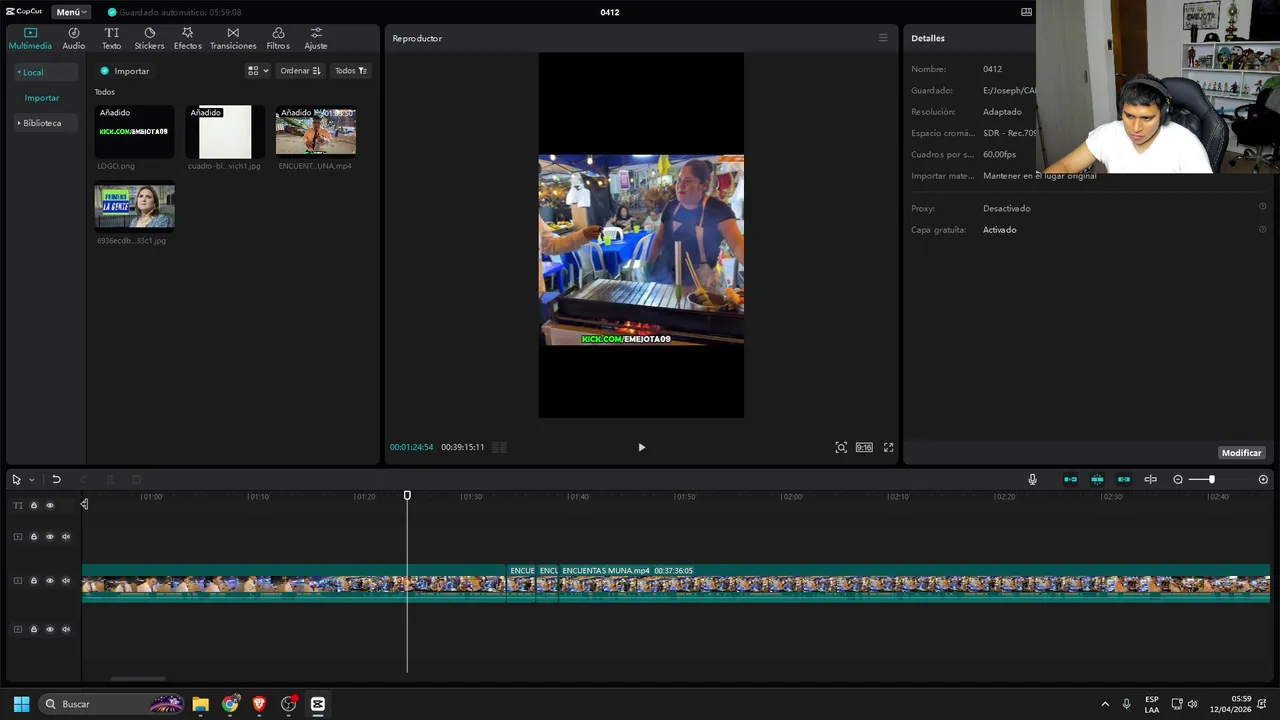Switch to the Audio tab
The width and height of the screenshot is (1280, 720).
74,39
